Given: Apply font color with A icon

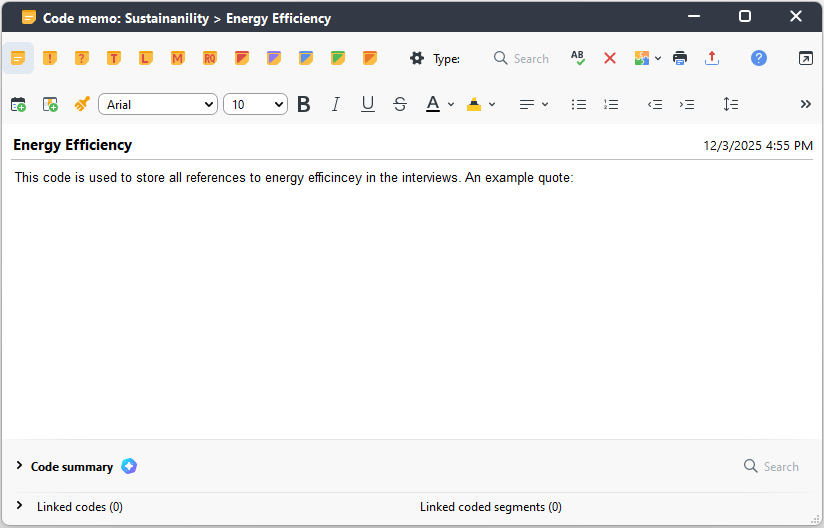Looking at the screenshot, I should coord(432,104).
